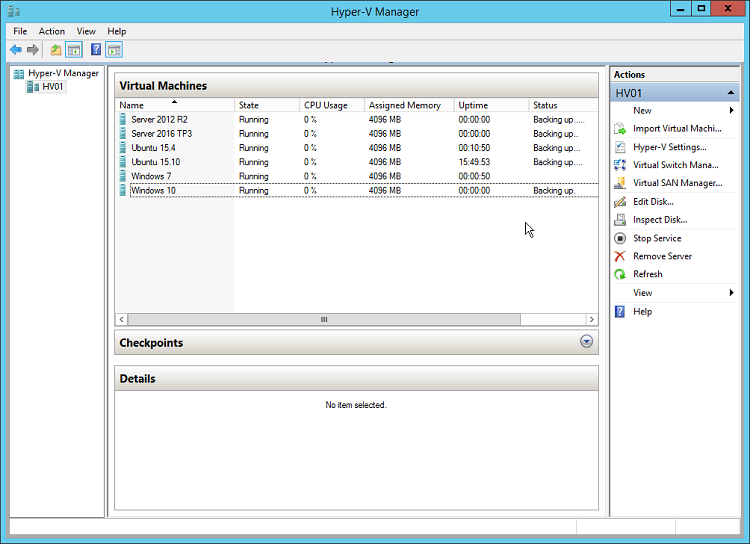
Task: Click the Server 2016 TP3 VM icon
Action: click(123, 133)
